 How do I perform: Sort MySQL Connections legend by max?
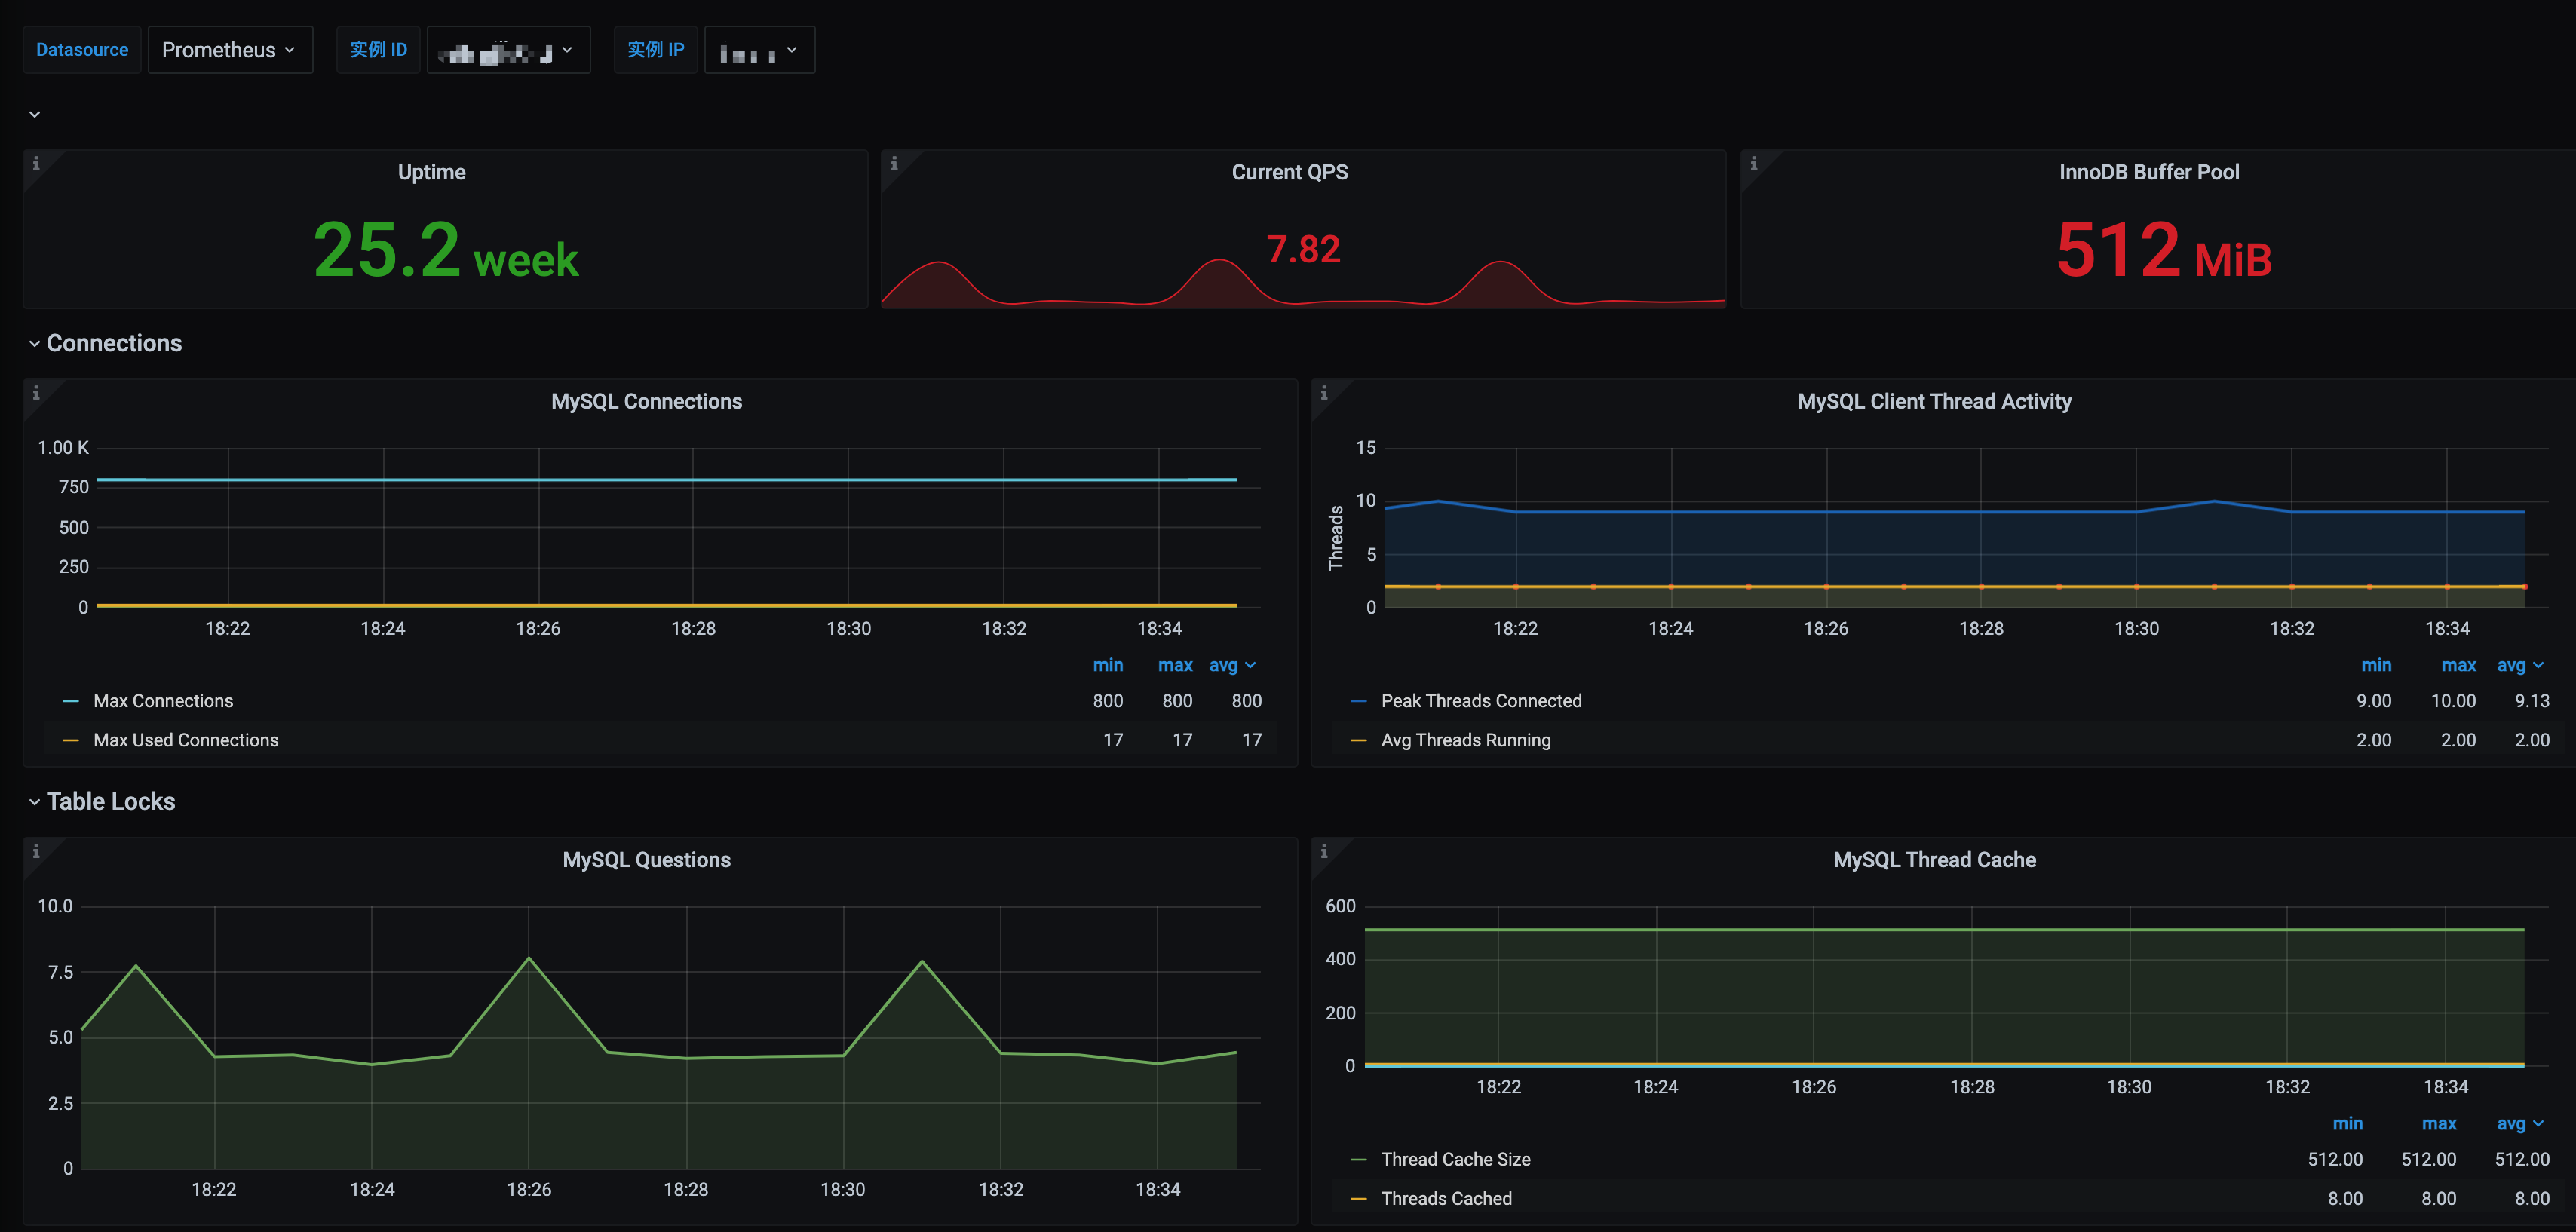[x=1174, y=665]
